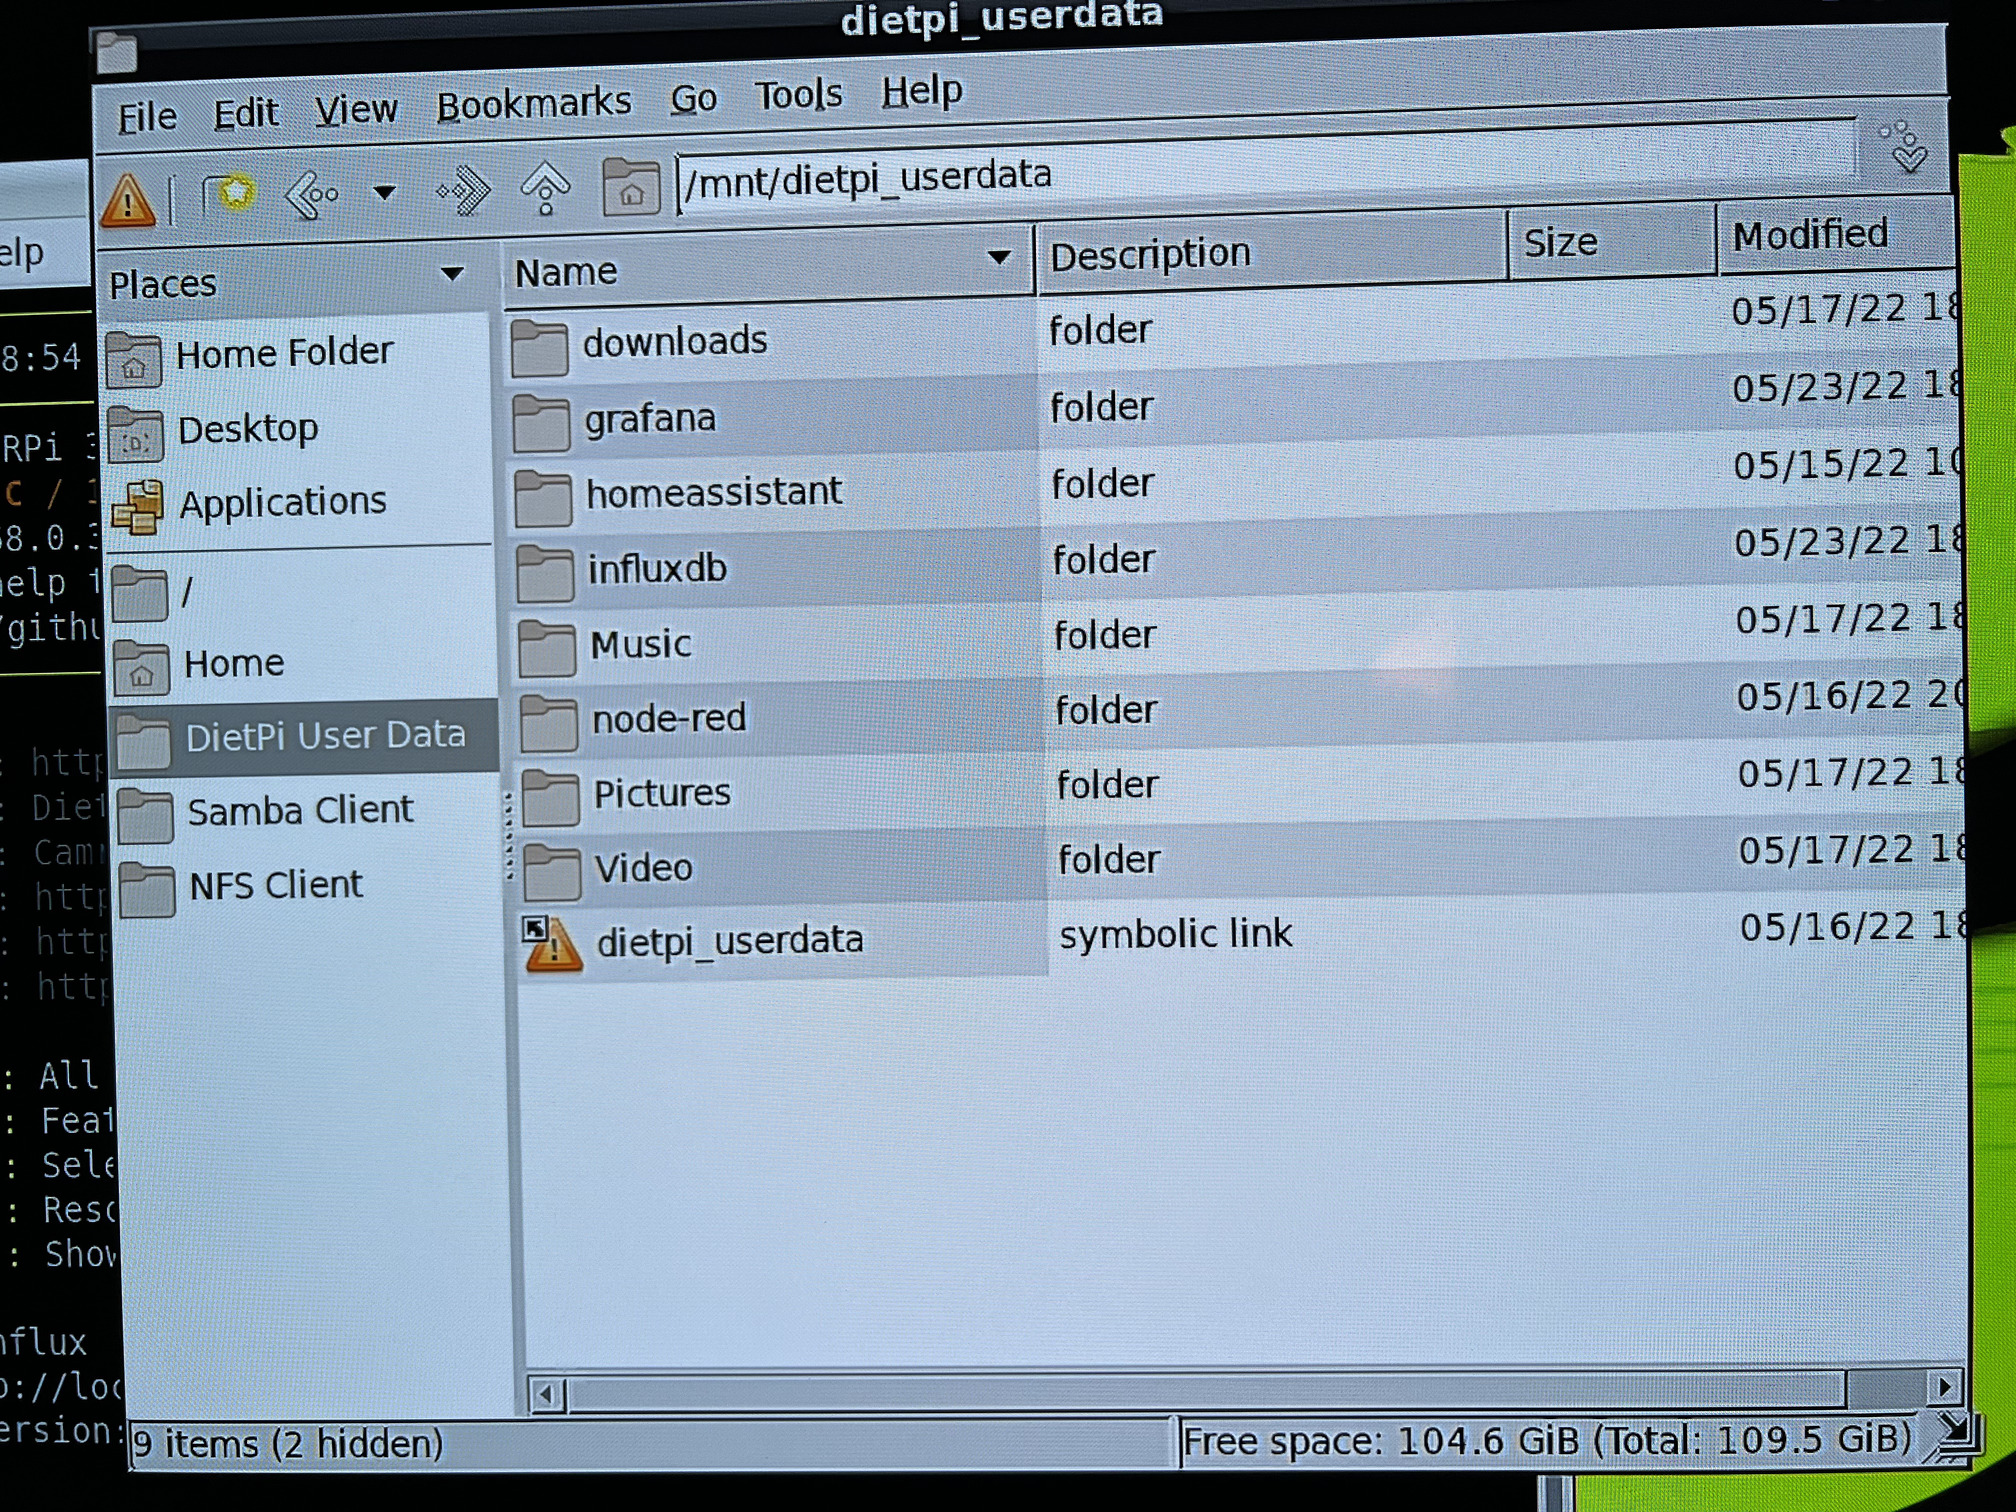Select the downloads folder name
Viewport: 2016px width, 1512px height.
click(675, 341)
